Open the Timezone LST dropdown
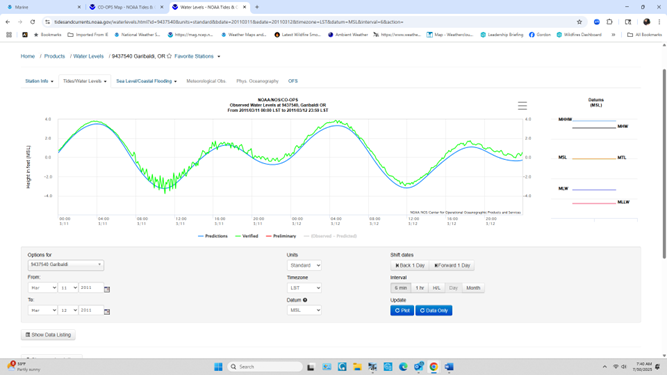This screenshot has height=375, width=667. pos(304,288)
